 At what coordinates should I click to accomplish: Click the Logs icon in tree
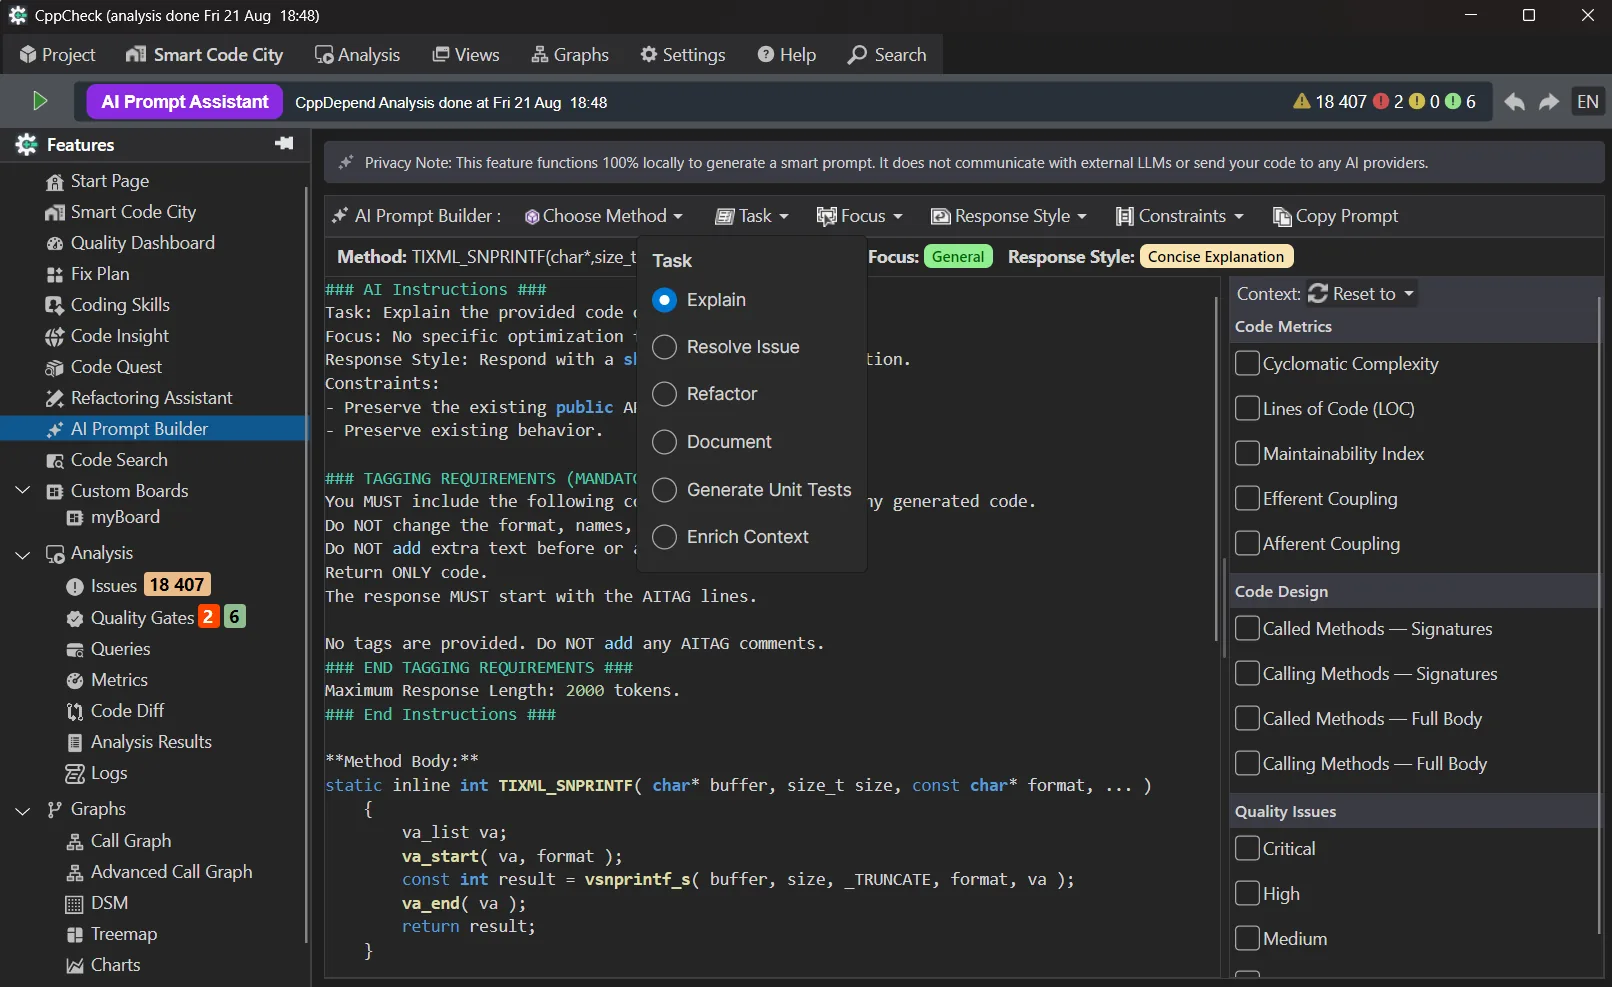(75, 774)
